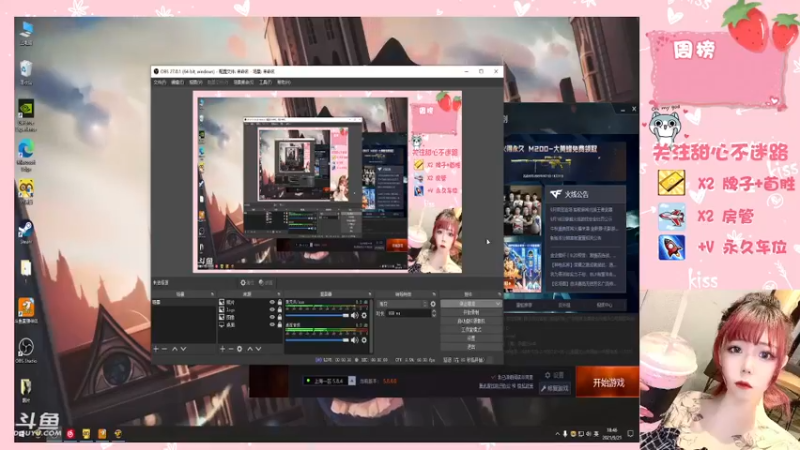
Task: Move the source up in the Sources panel
Action: point(250,349)
